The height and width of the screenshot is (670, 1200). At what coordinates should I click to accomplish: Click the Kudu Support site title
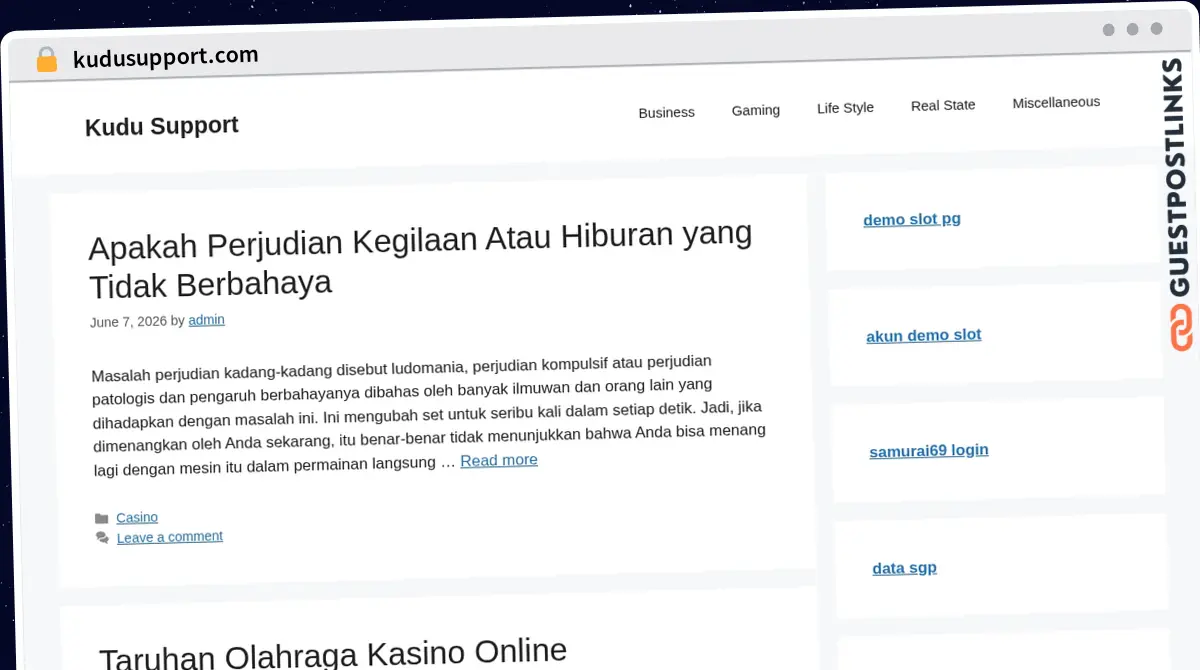click(162, 126)
